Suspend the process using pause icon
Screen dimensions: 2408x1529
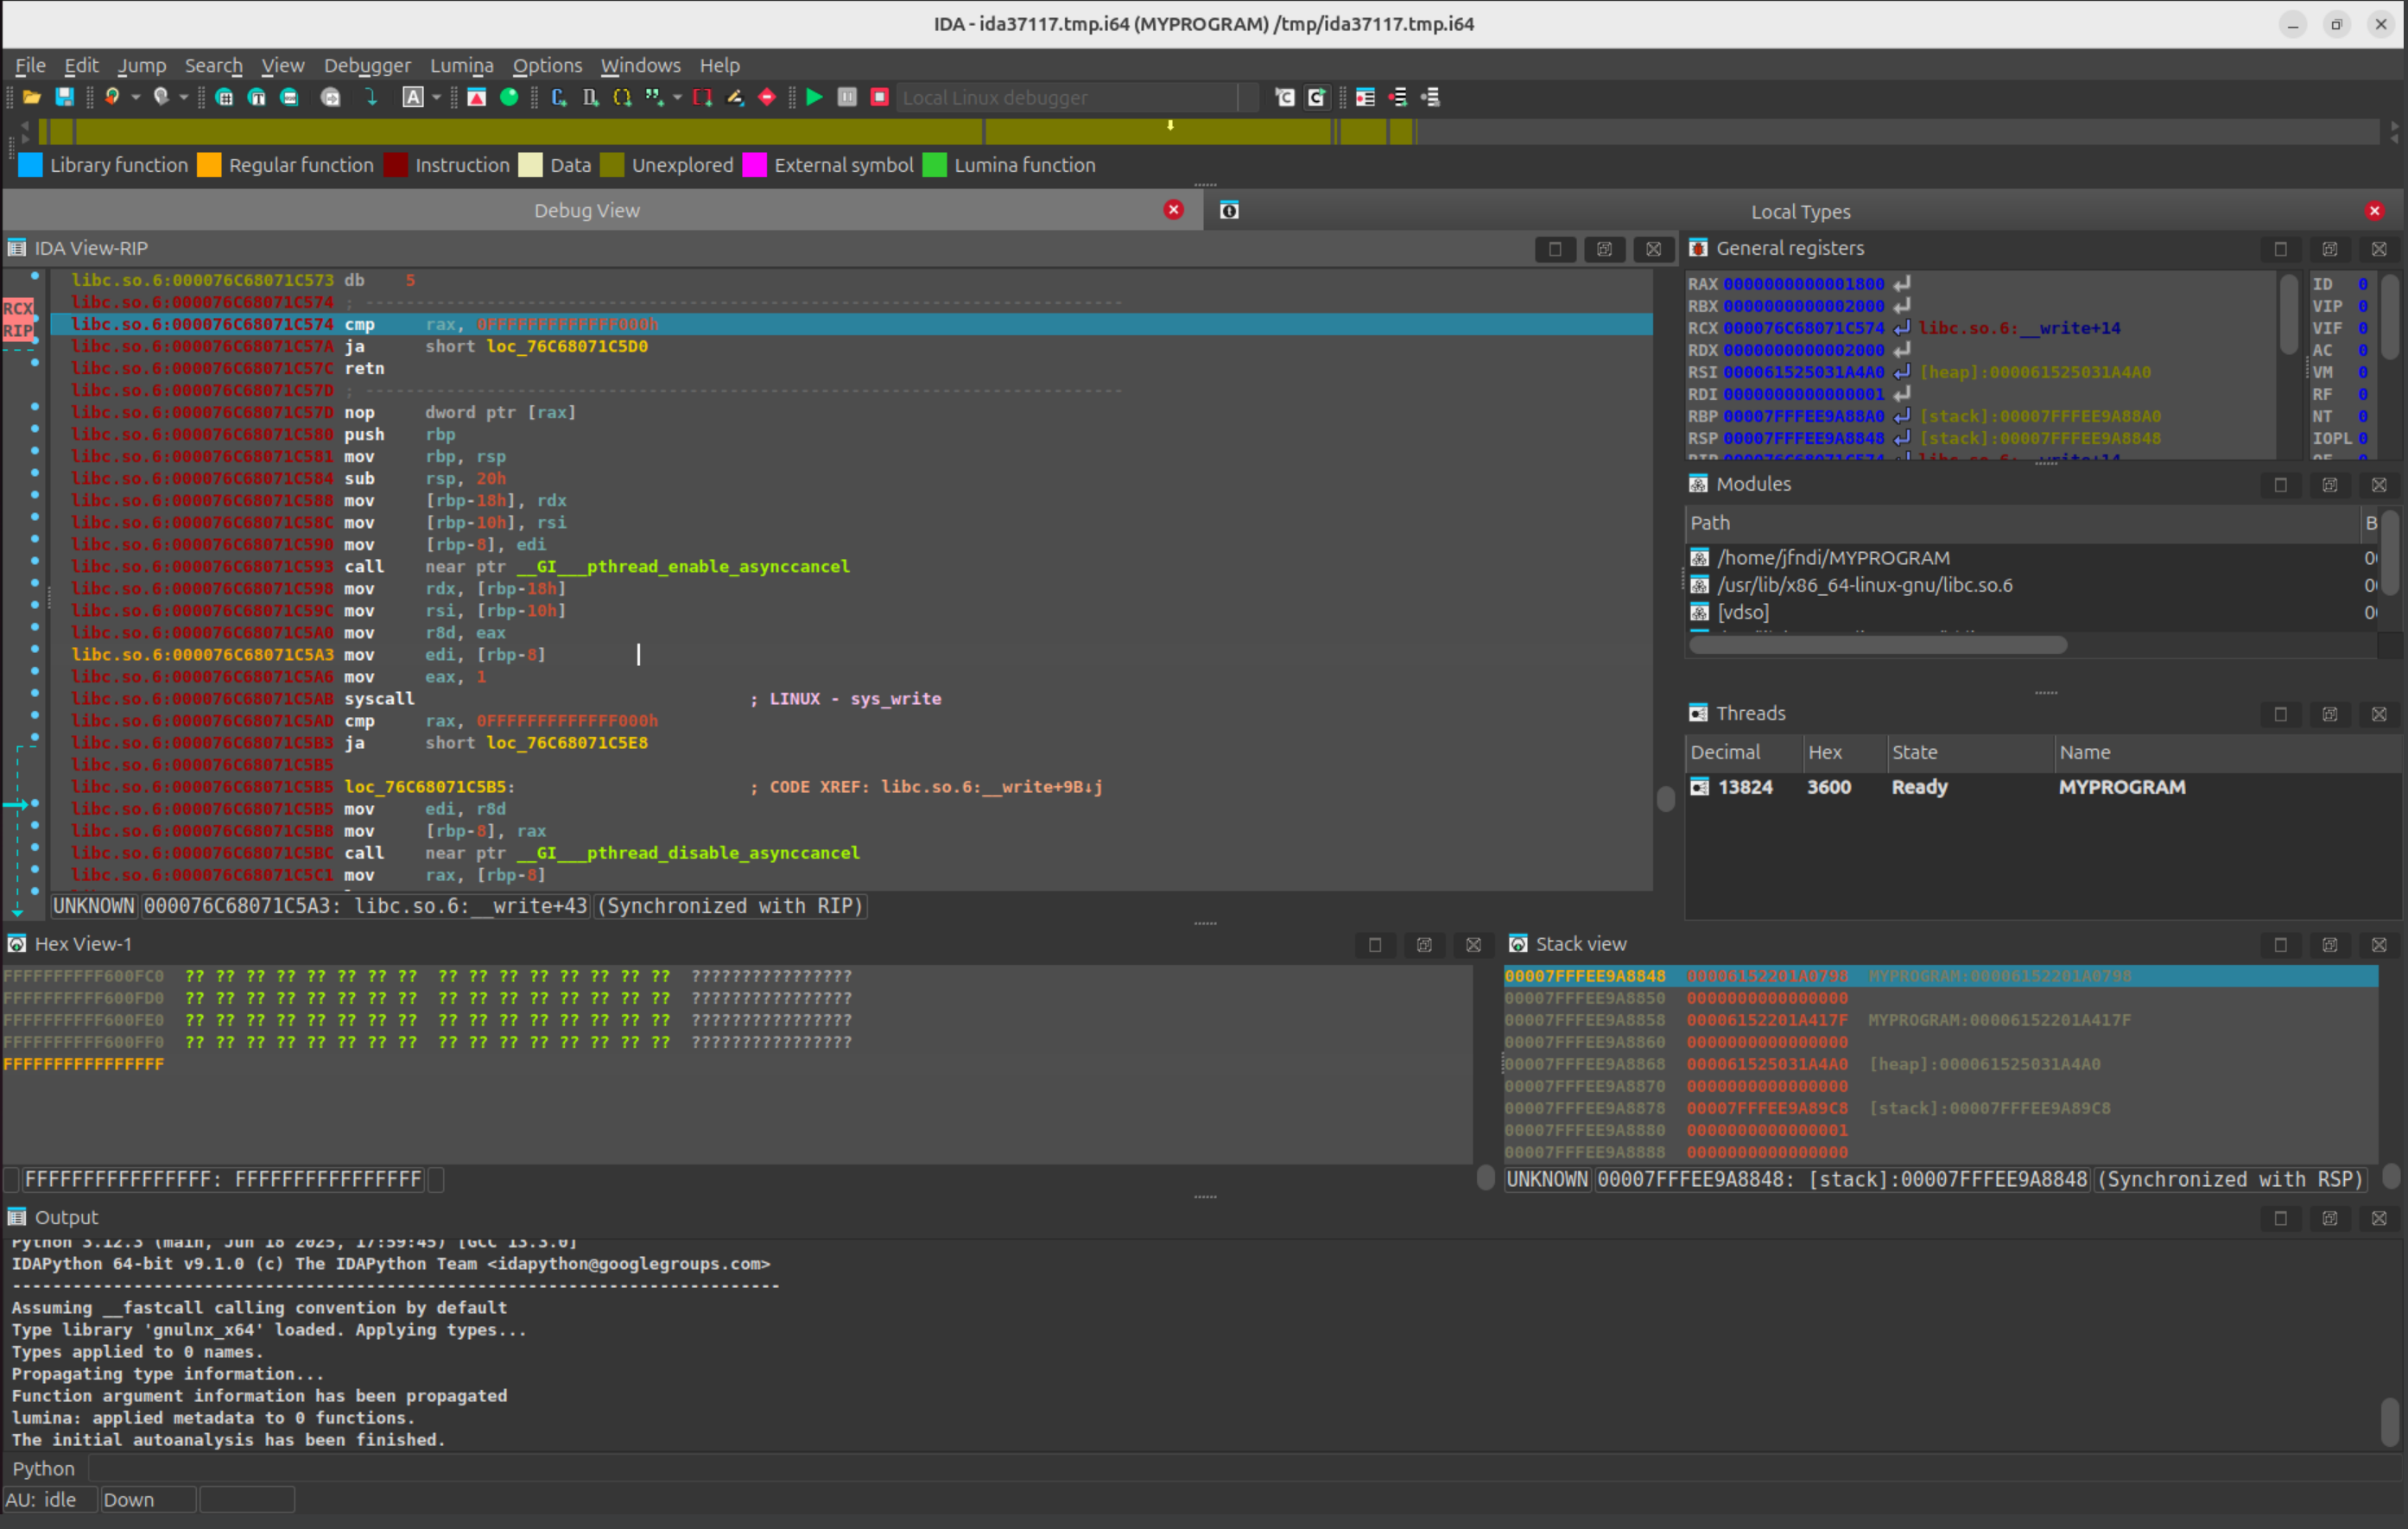pyautogui.click(x=846, y=97)
